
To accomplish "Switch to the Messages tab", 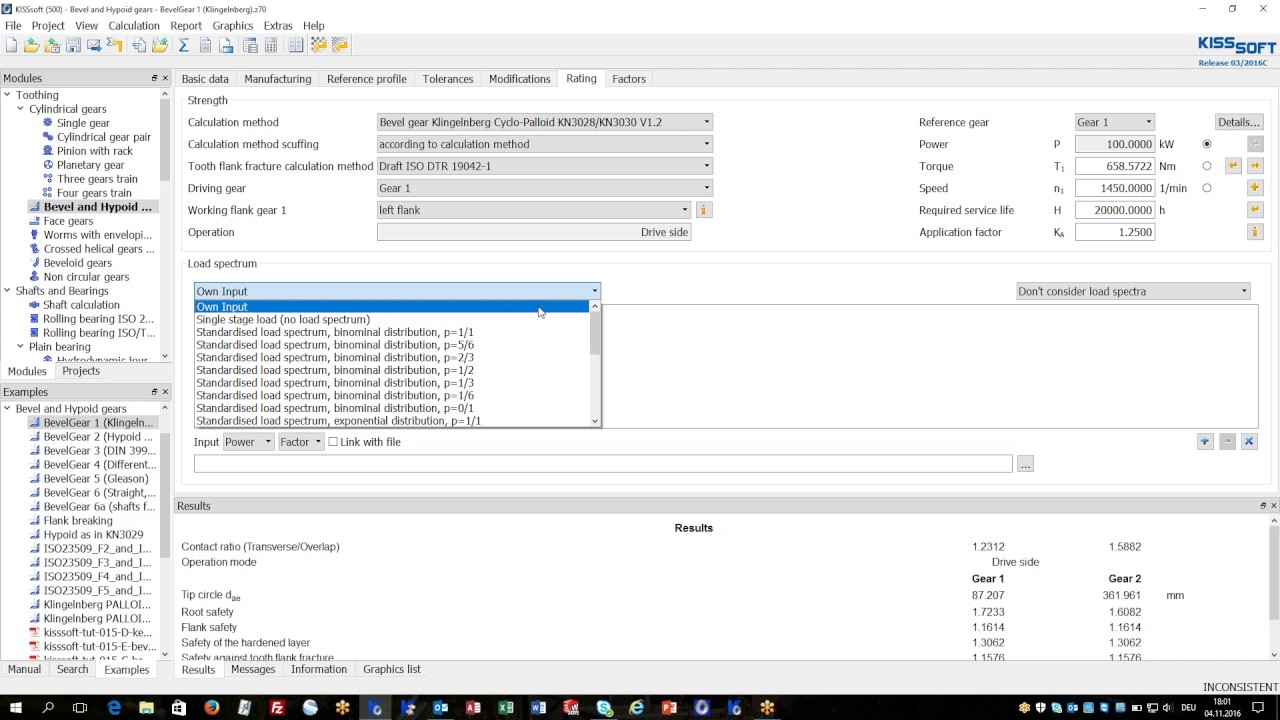I will pyautogui.click(x=253, y=669).
